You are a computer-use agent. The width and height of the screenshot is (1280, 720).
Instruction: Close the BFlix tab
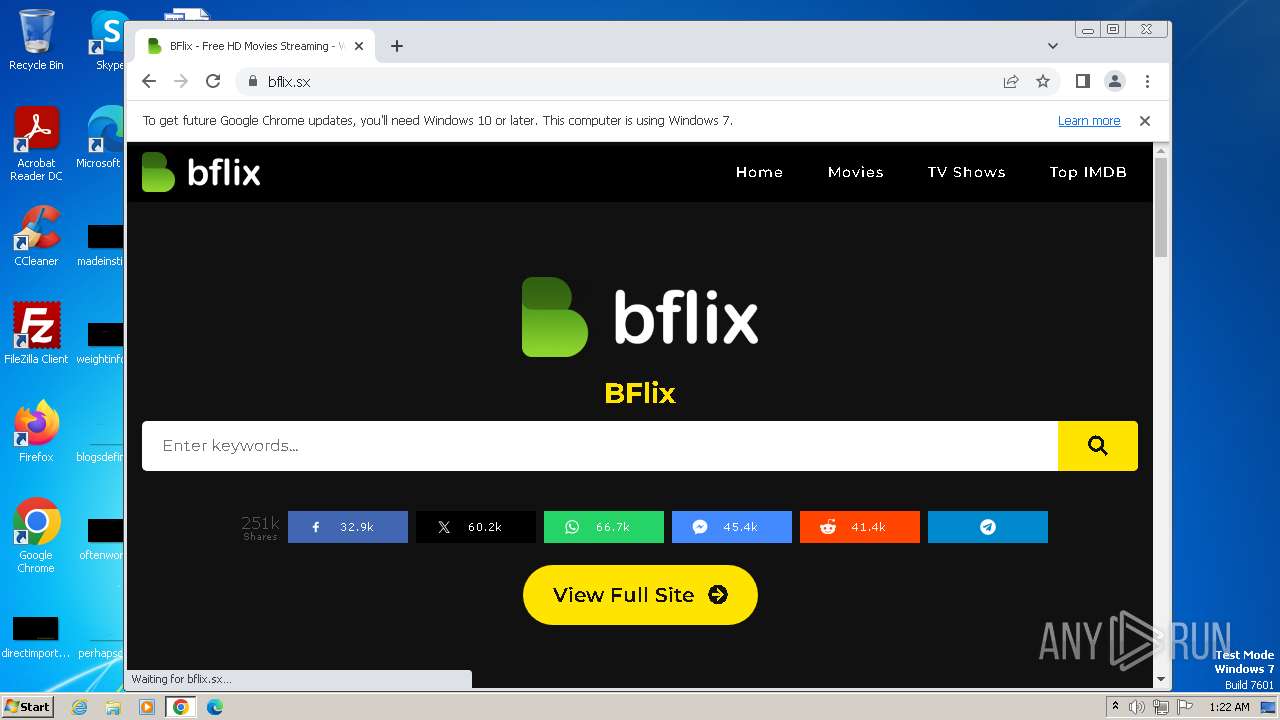click(x=359, y=46)
